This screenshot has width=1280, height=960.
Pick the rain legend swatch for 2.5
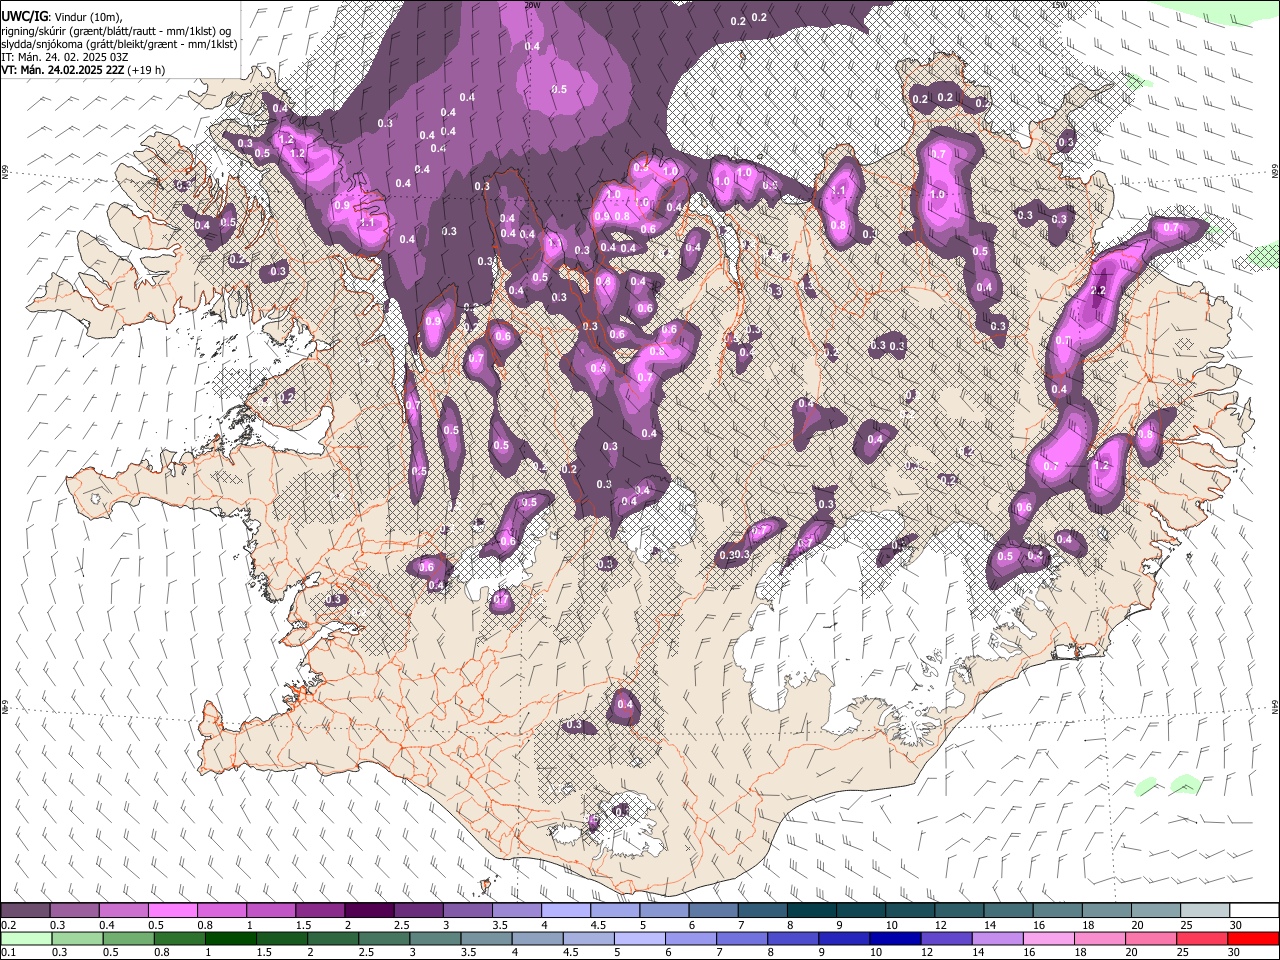coord(383,939)
